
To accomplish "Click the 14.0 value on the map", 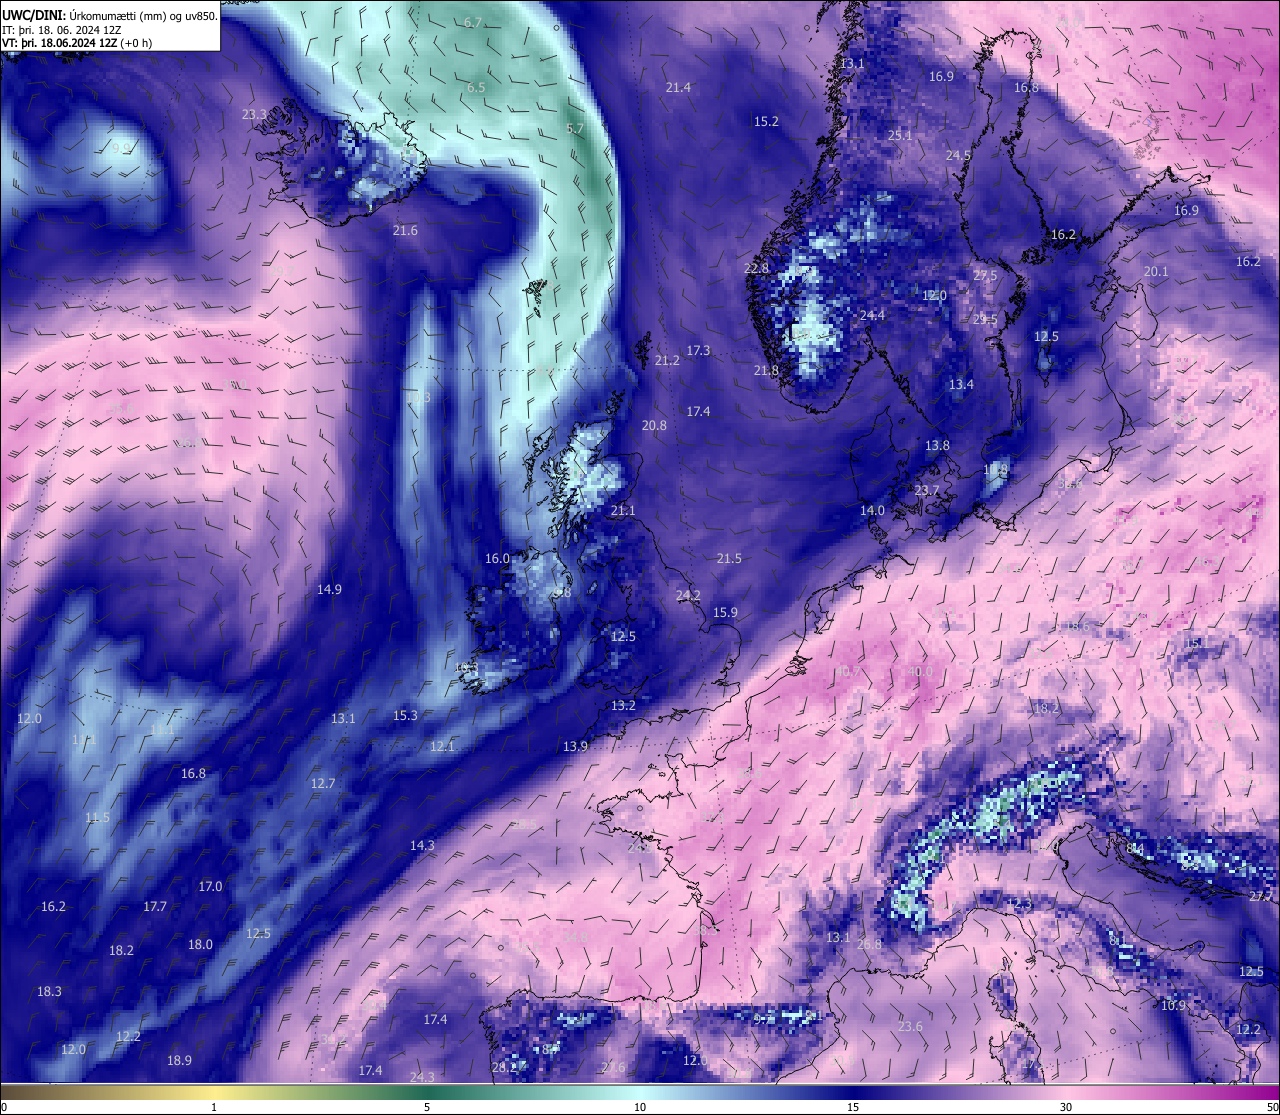I will coord(872,511).
